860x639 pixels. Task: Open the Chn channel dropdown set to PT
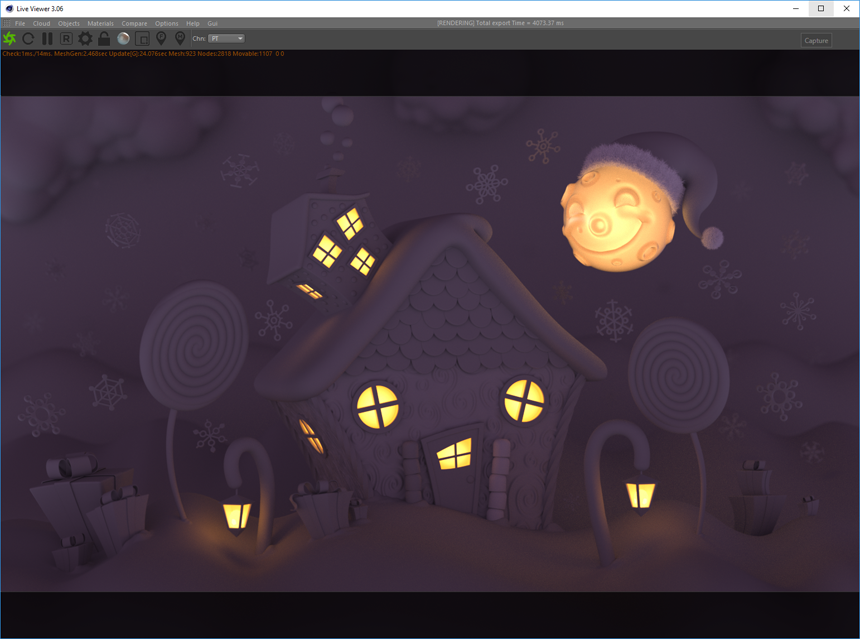(x=227, y=38)
